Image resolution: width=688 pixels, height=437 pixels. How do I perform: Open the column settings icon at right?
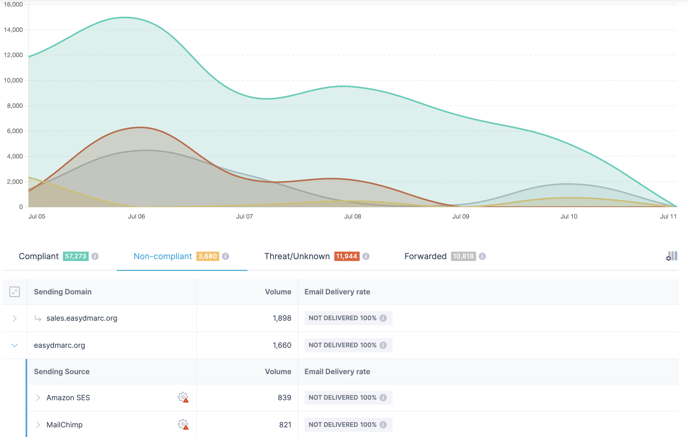pos(671,256)
